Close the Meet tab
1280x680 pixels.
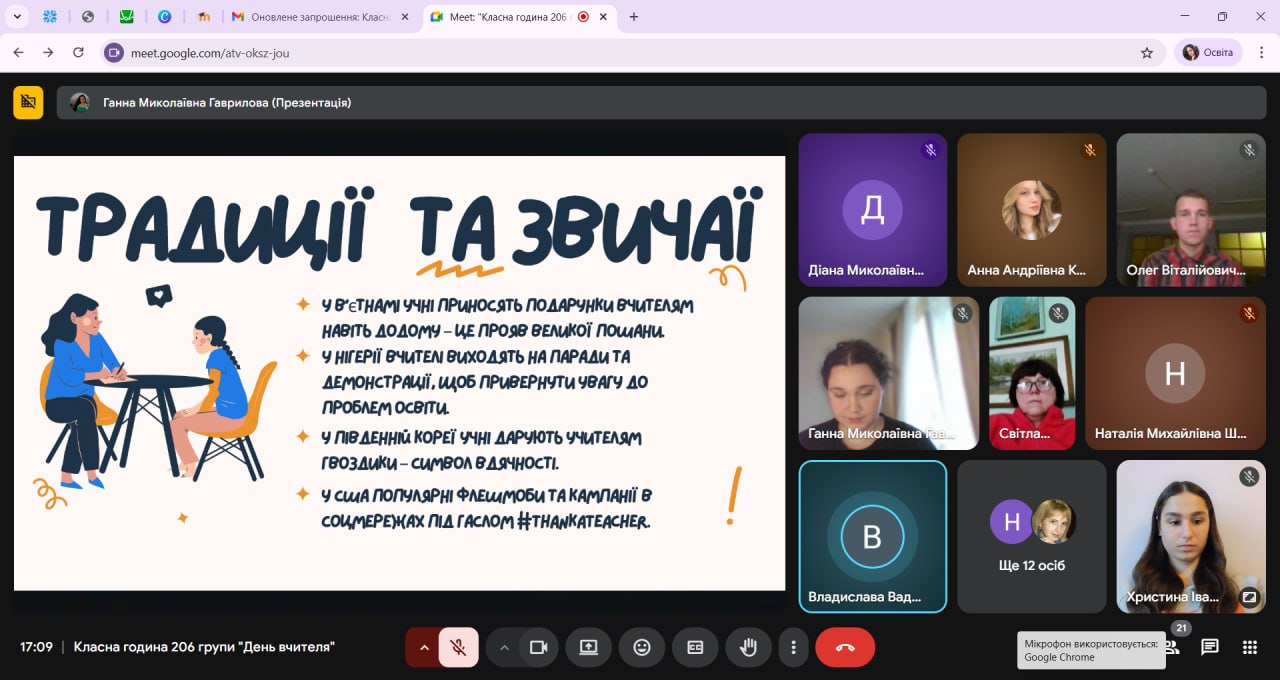pos(605,17)
